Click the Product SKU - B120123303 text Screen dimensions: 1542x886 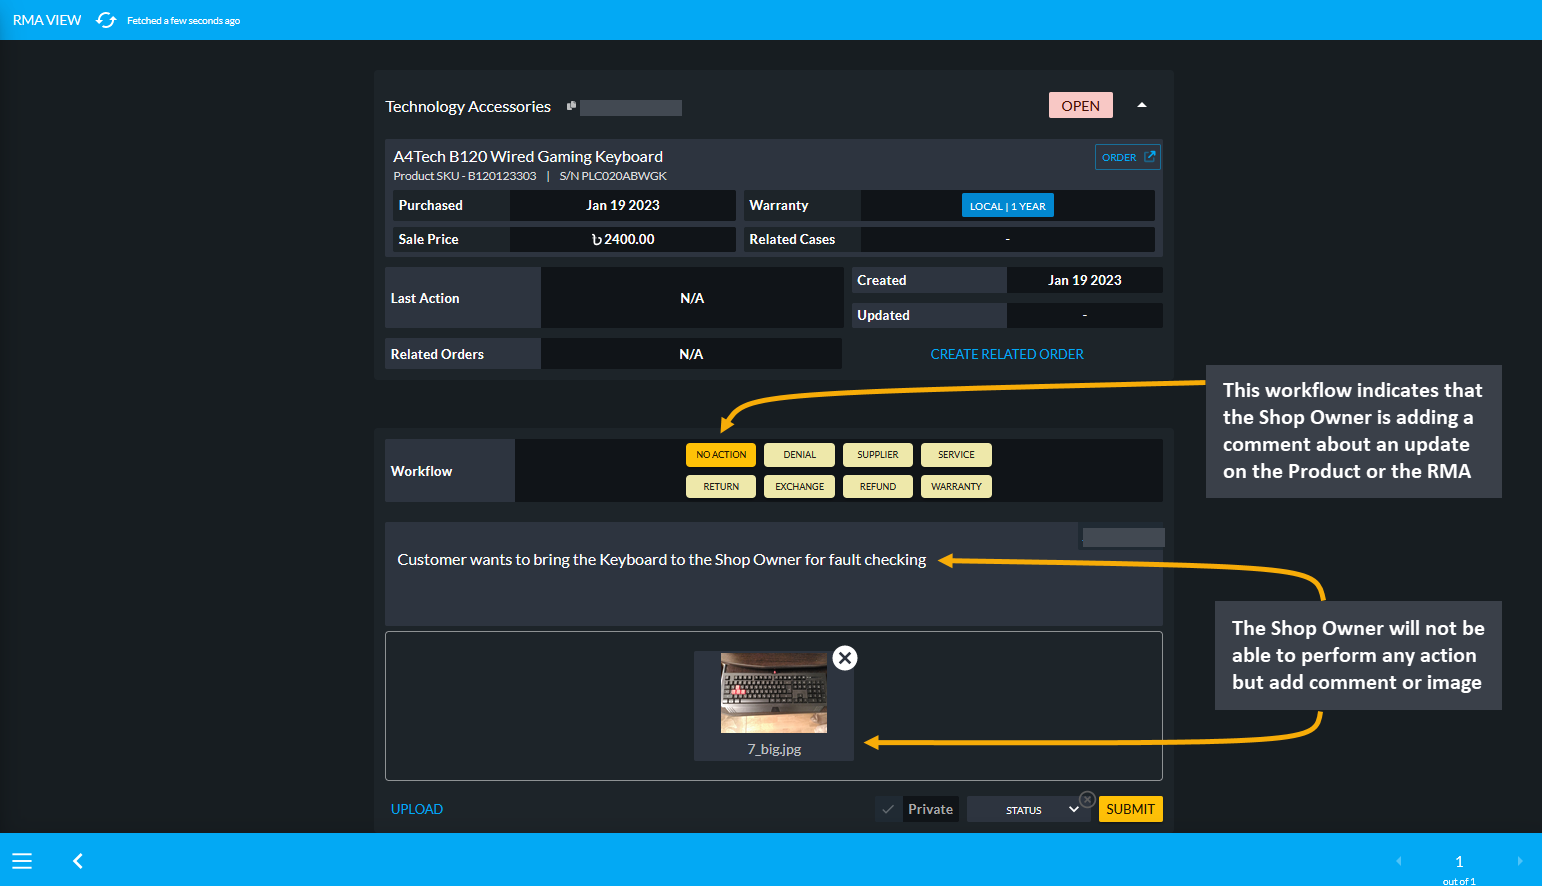pos(464,176)
